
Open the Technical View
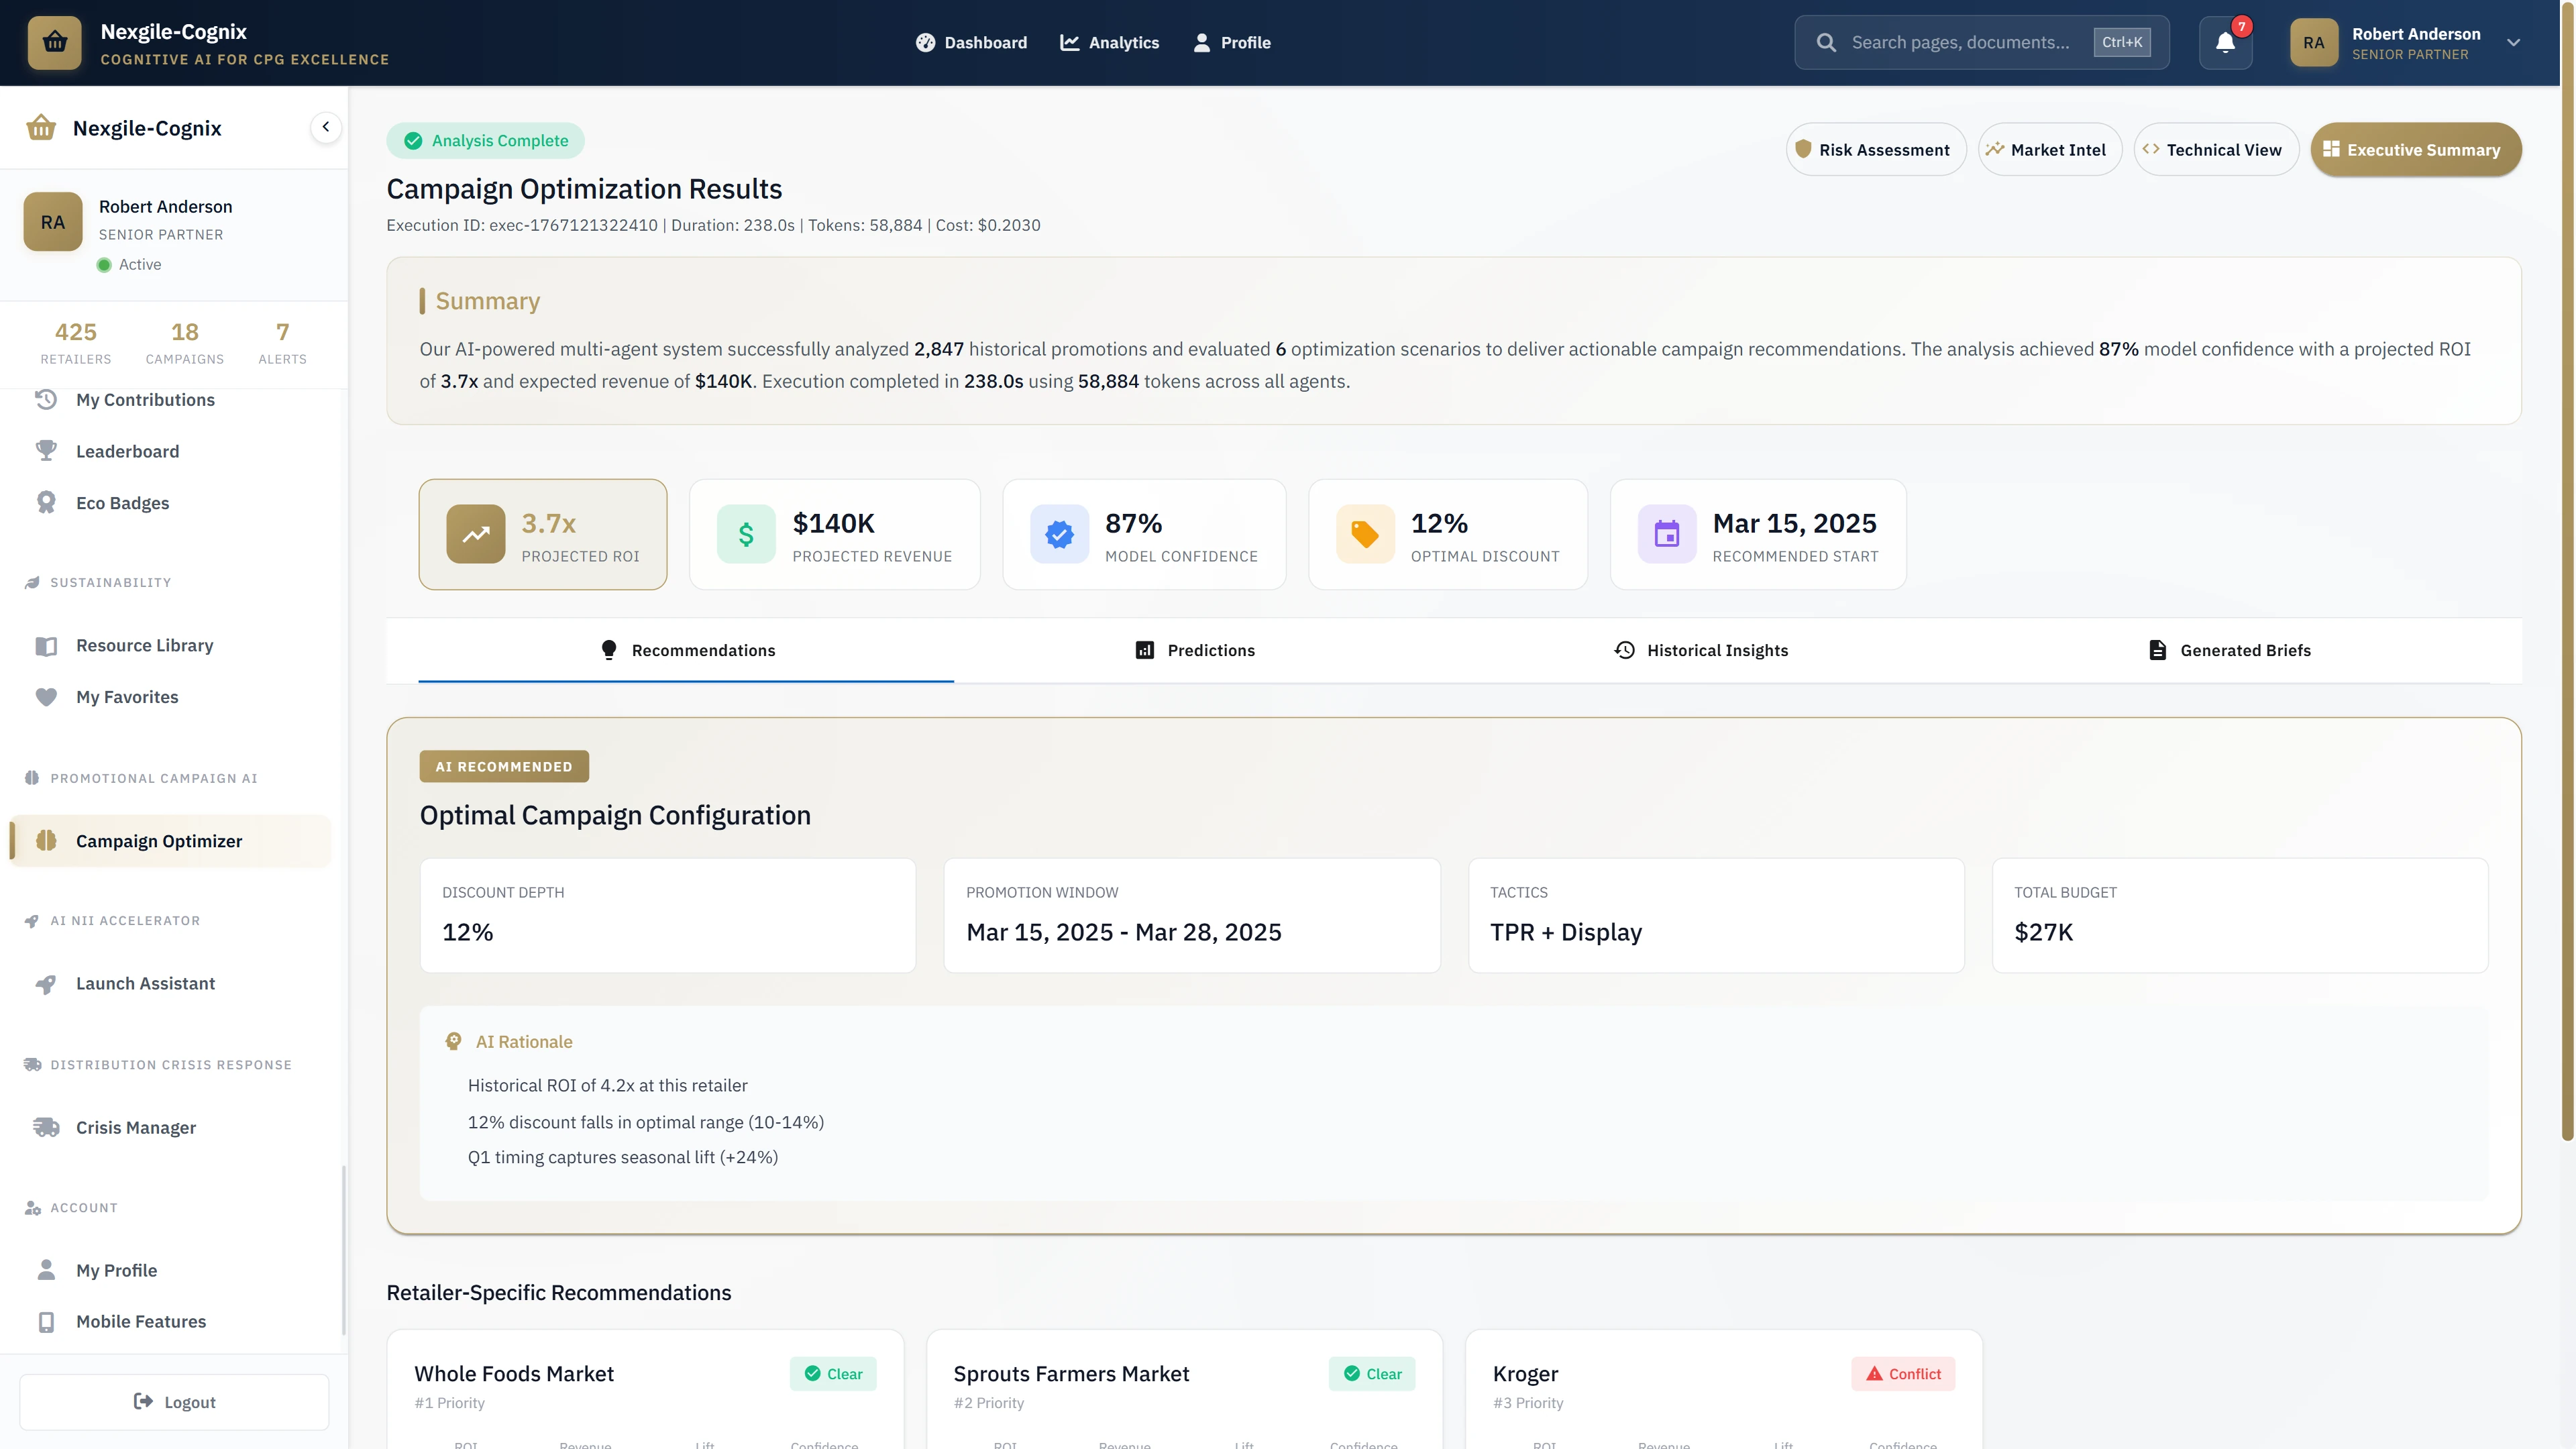(x=2215, y=149)
